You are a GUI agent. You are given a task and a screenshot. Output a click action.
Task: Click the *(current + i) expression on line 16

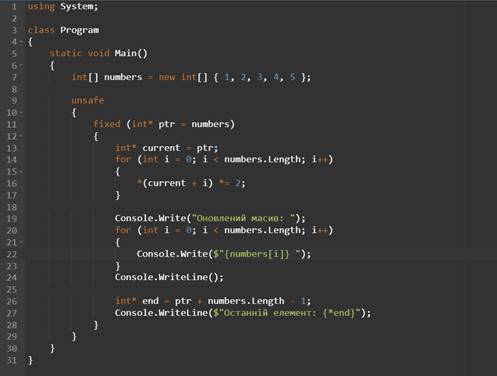coord(175,183)
